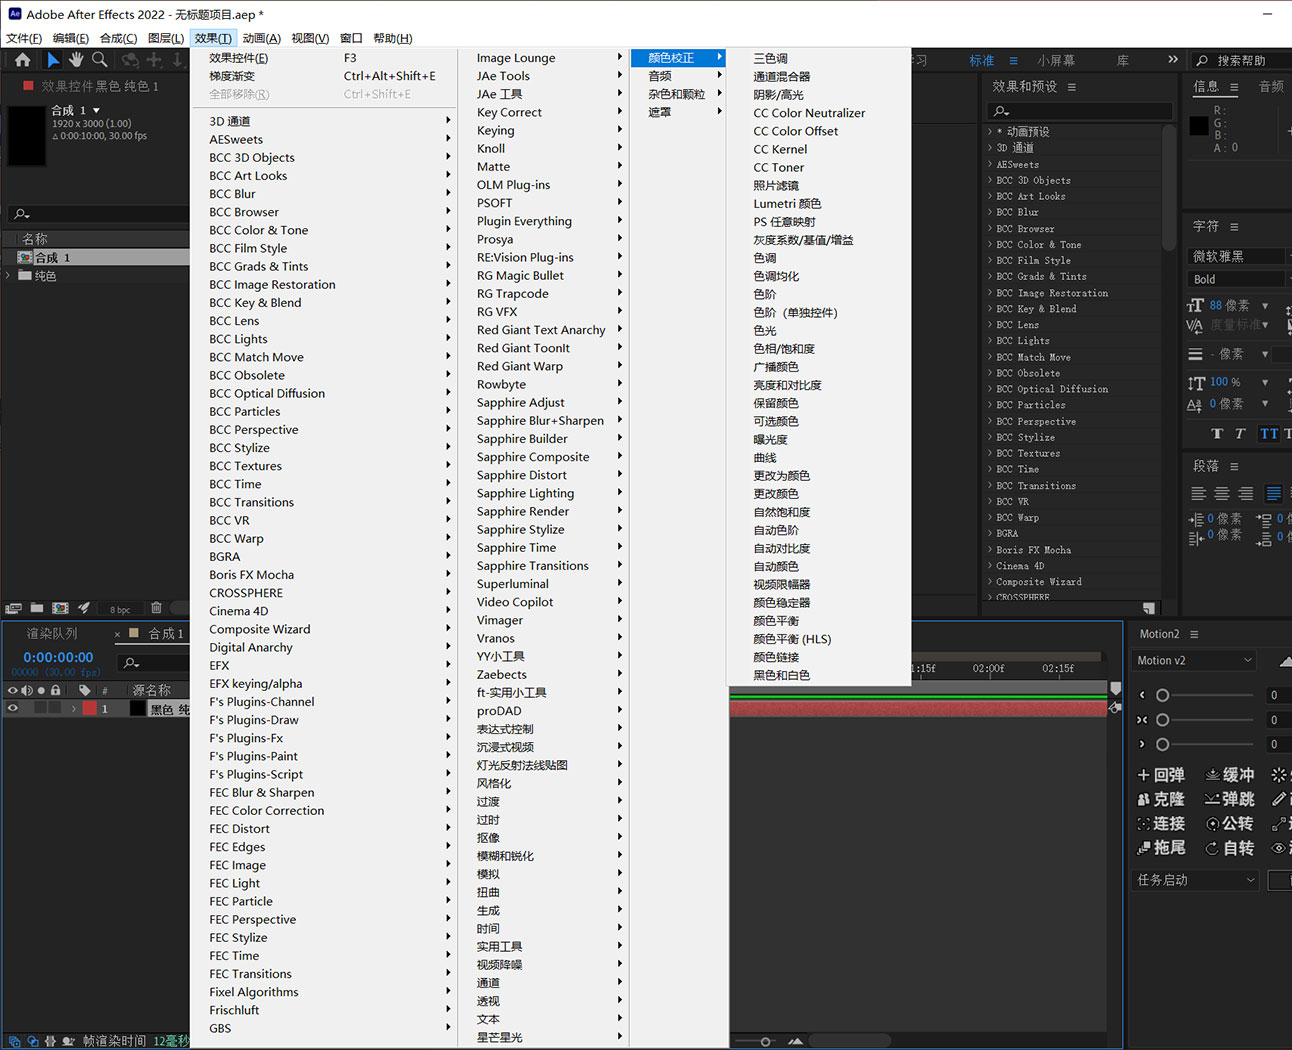The width and height of the screenshot is (1292, 1050).
Task: Click the third Motion2 ease-out slider handle
Action: pyautogui.click(x=1162, y=744)
